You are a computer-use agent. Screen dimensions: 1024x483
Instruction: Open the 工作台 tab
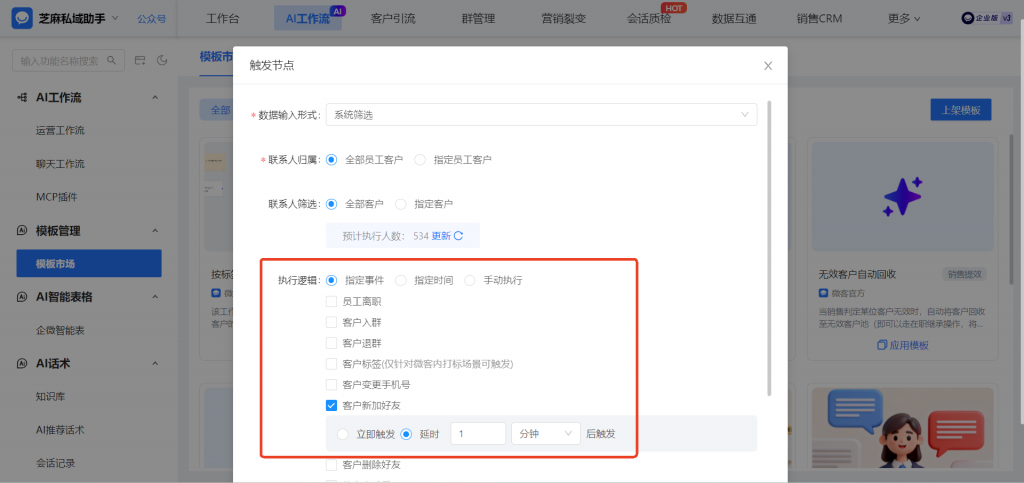[222, 19]
